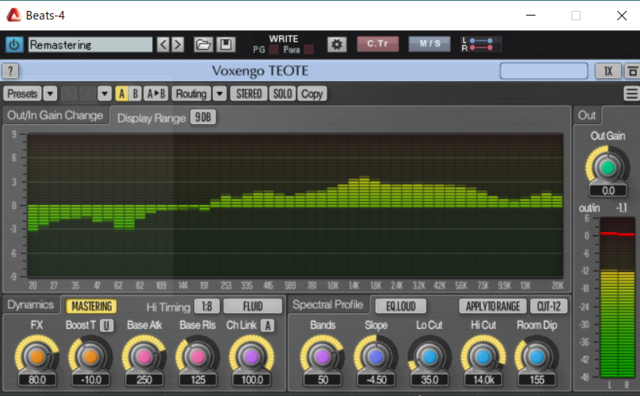The height and width of the screenshot is (396, 640).
Task: Open the L/R channel routing icon
Action: (x=481, y=44)
